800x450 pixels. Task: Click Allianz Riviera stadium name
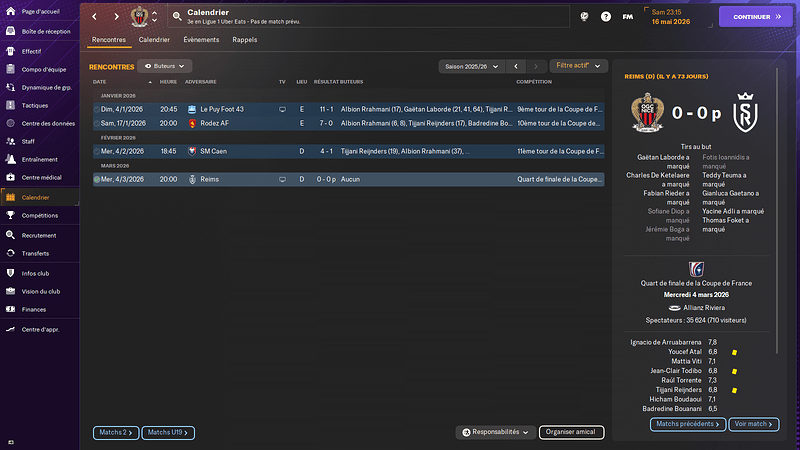pos(704,308)
